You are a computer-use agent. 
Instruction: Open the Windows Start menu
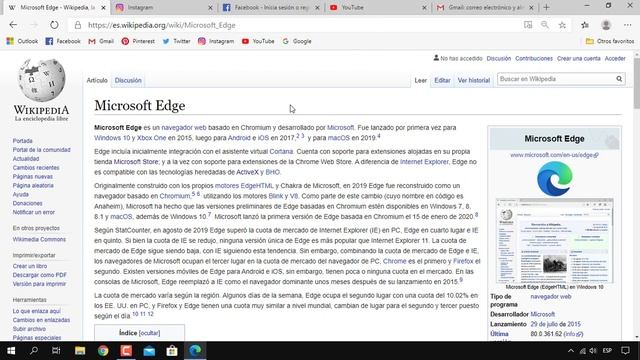[11, 351]
